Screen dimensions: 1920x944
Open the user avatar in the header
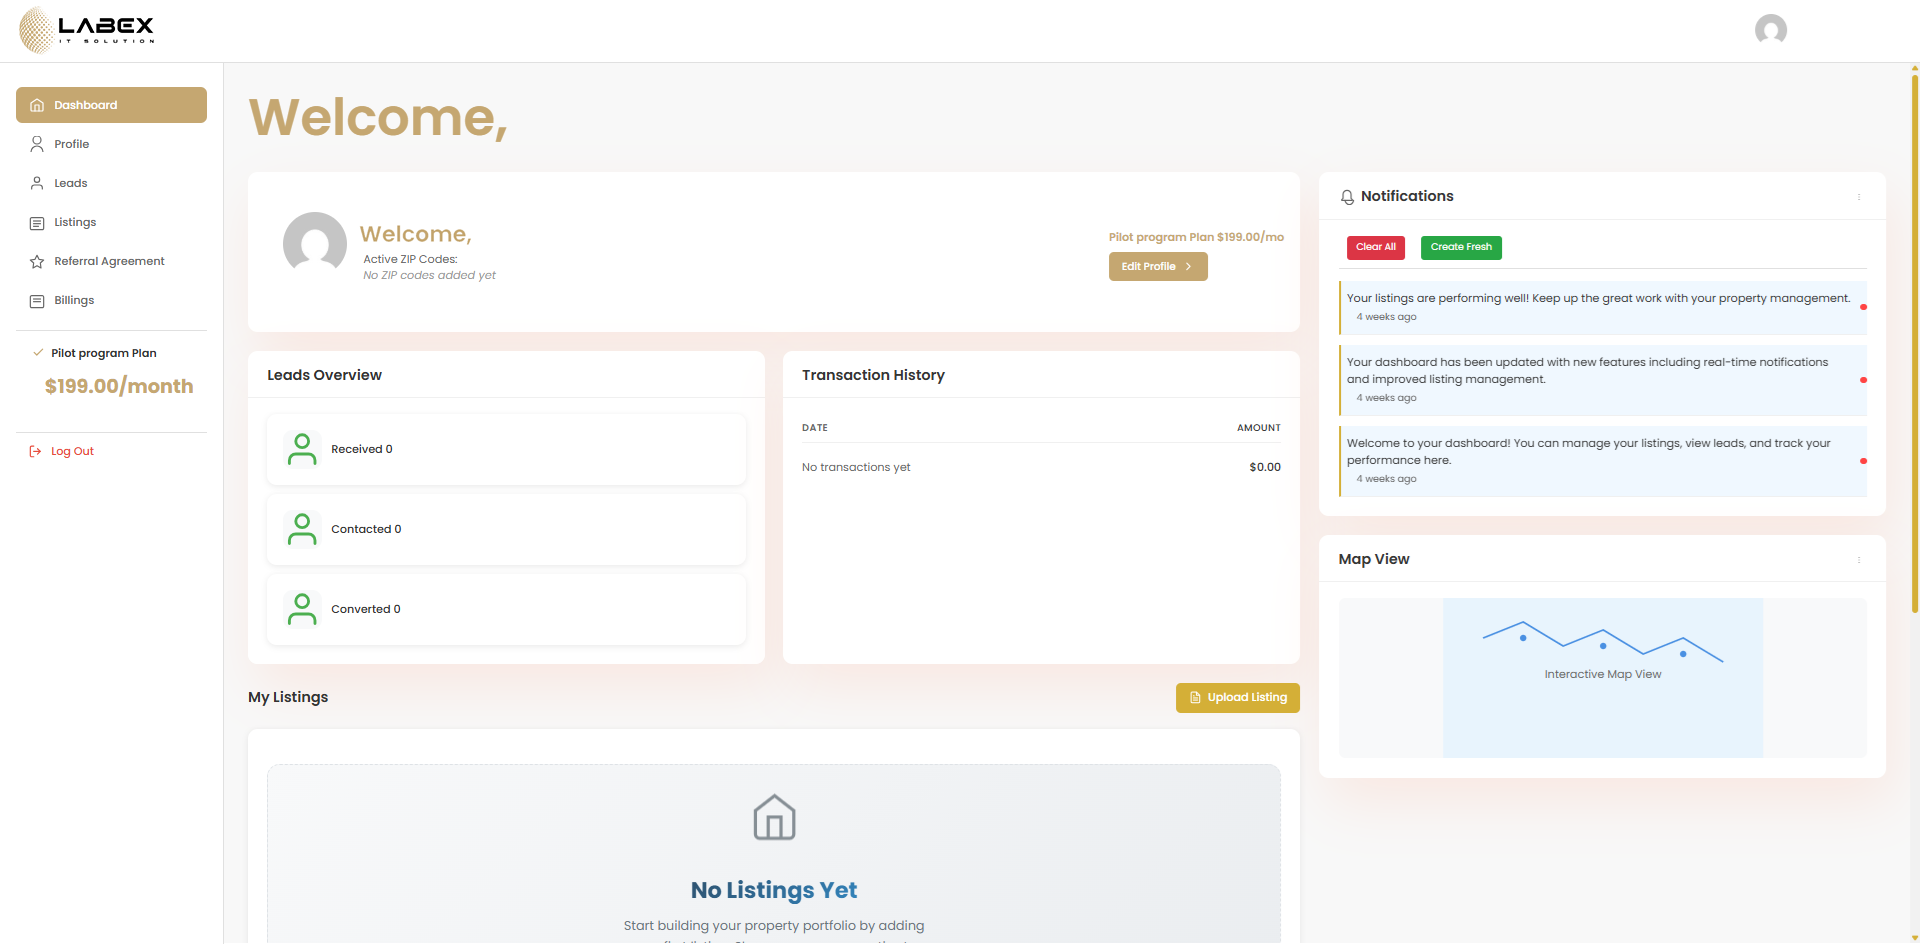tap(1770, 30)
